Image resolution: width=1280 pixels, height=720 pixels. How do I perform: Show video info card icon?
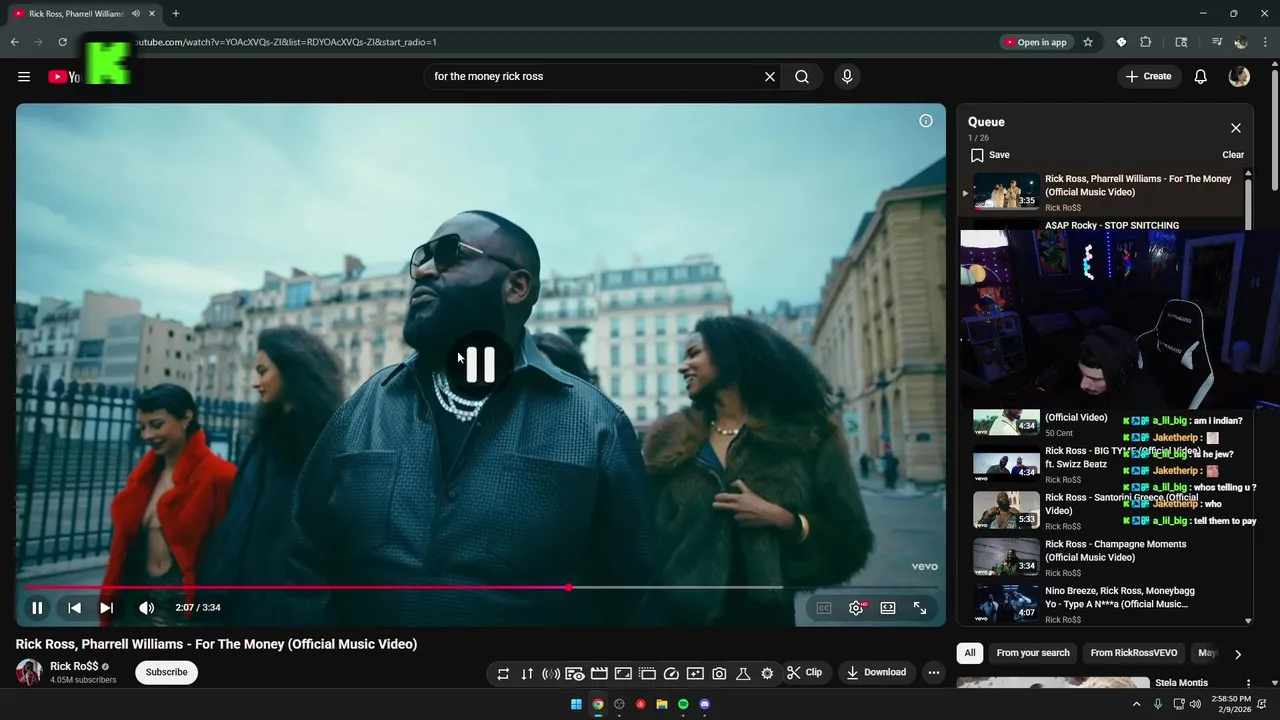926,121
